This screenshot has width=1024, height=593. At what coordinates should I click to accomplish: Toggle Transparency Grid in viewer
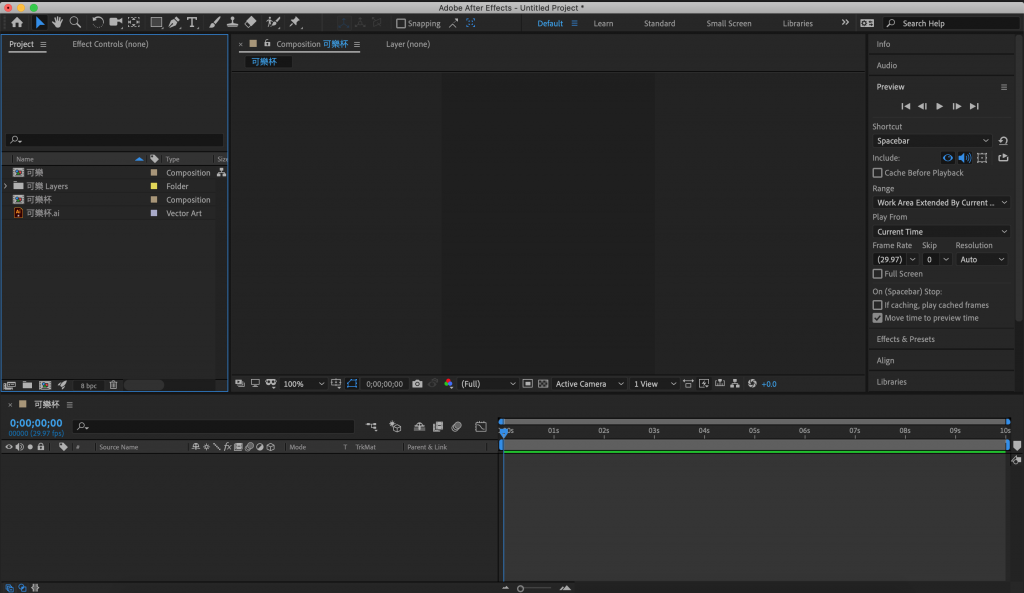[543, 384]
